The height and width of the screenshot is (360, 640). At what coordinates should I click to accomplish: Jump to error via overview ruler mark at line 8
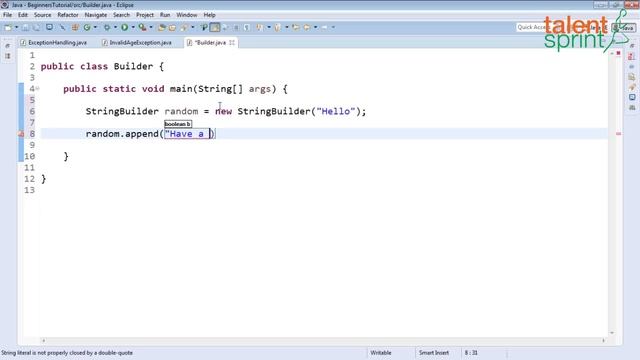tap(618, 133)
